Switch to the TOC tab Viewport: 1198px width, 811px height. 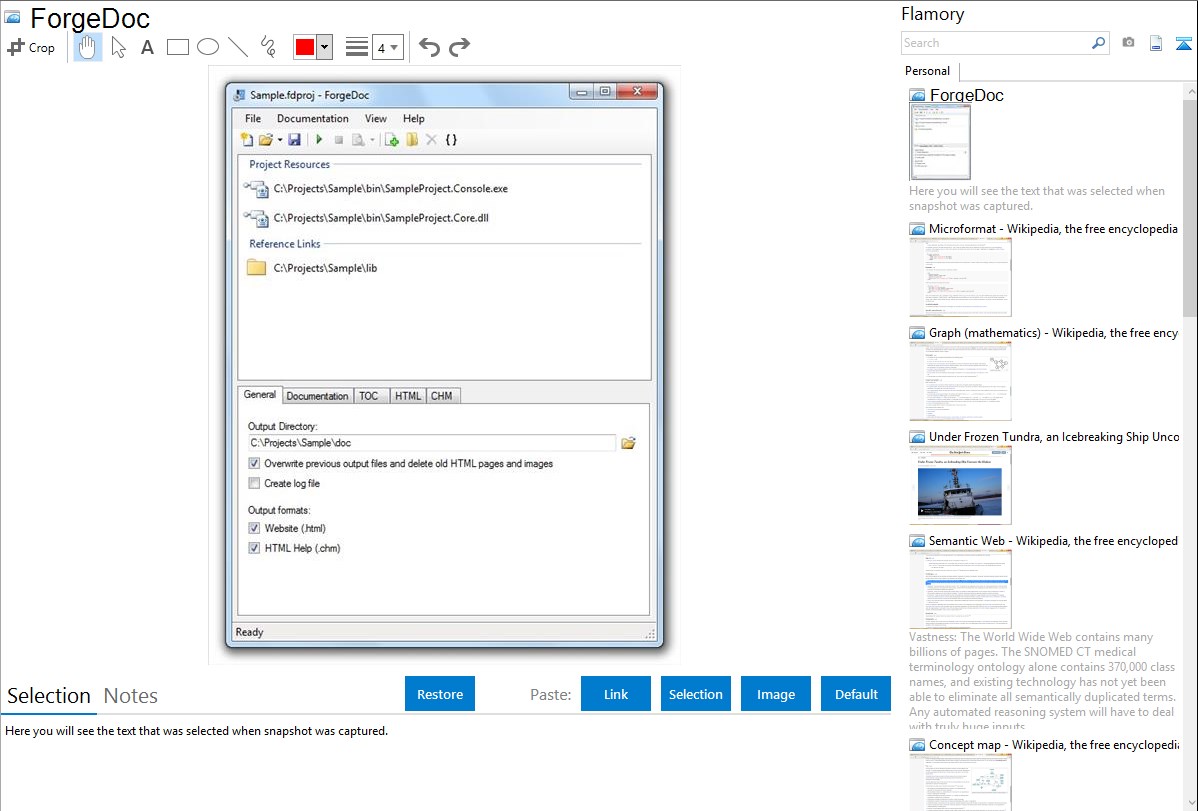[x=369, y=396]
